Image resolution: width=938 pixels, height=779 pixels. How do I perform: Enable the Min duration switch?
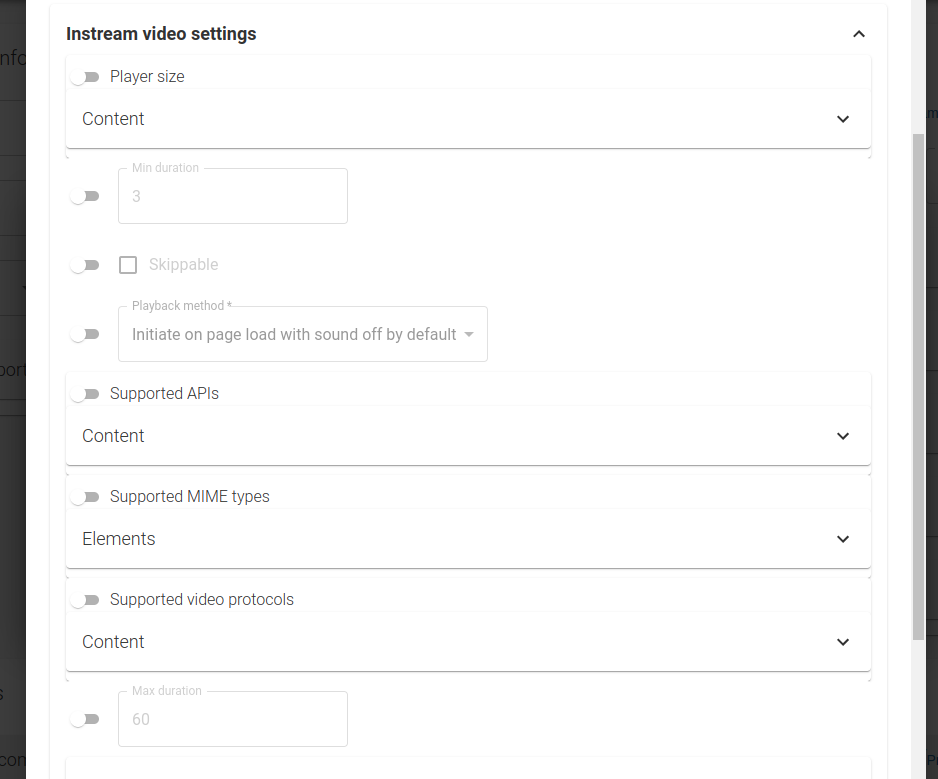tap(85, 196)
